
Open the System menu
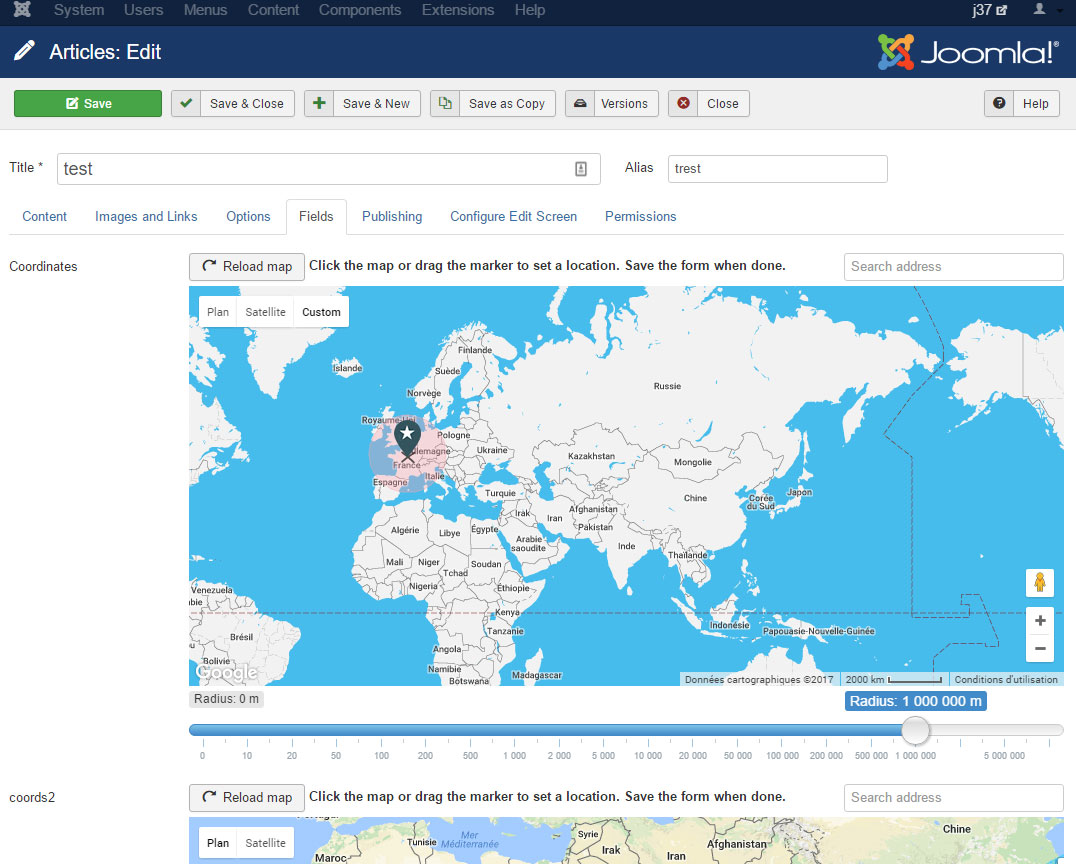[x=79, y=10]
